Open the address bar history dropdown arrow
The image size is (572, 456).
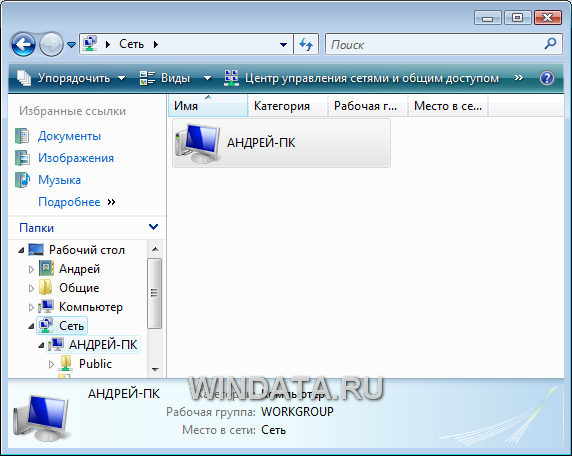pos(283,45)
